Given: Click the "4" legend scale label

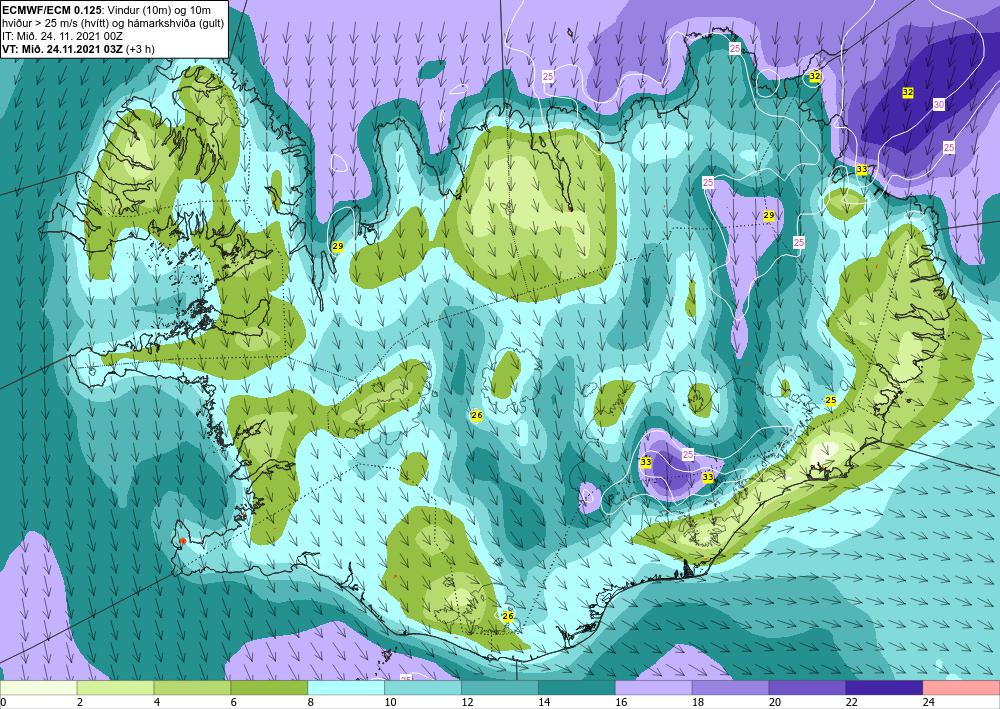Looking at the screenshot, I should pos(157,703).
